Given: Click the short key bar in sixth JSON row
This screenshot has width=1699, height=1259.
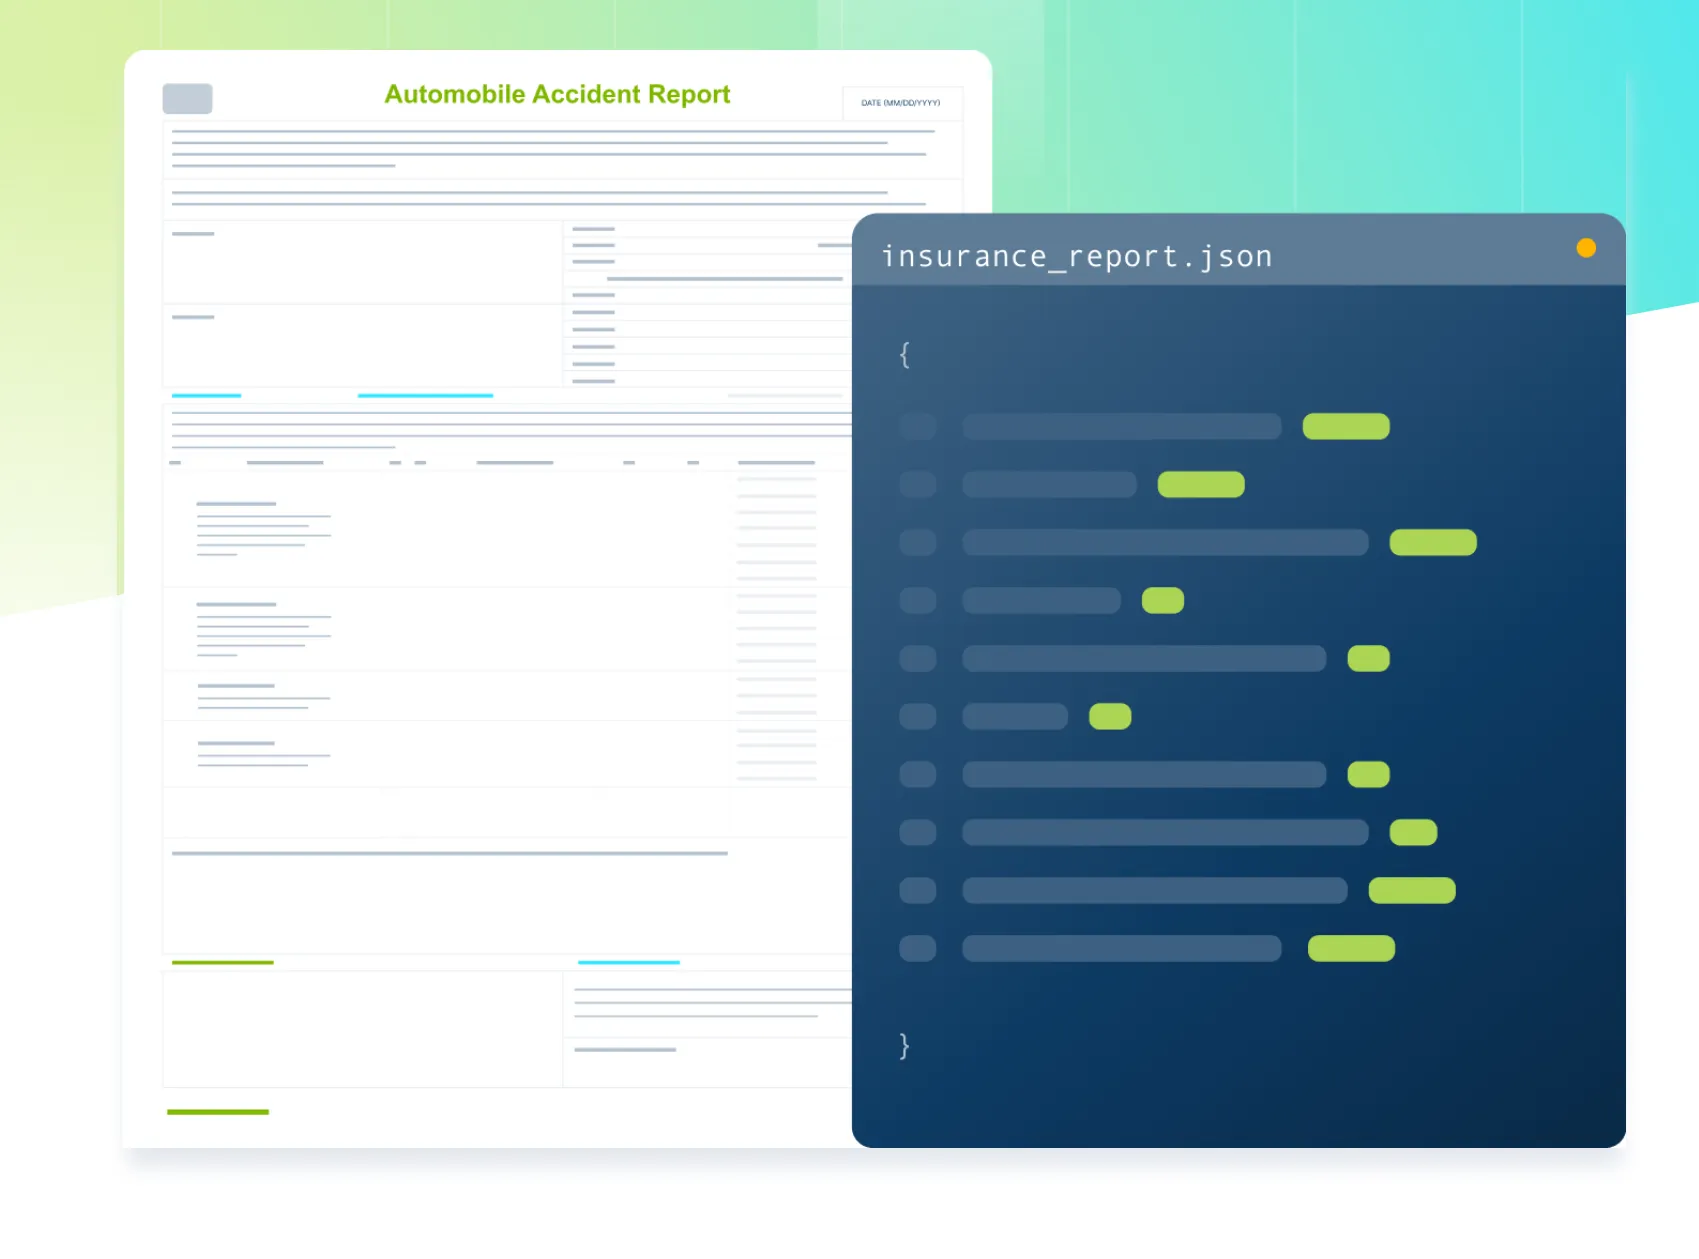Looking at the screenshot, I should 1014,717.
